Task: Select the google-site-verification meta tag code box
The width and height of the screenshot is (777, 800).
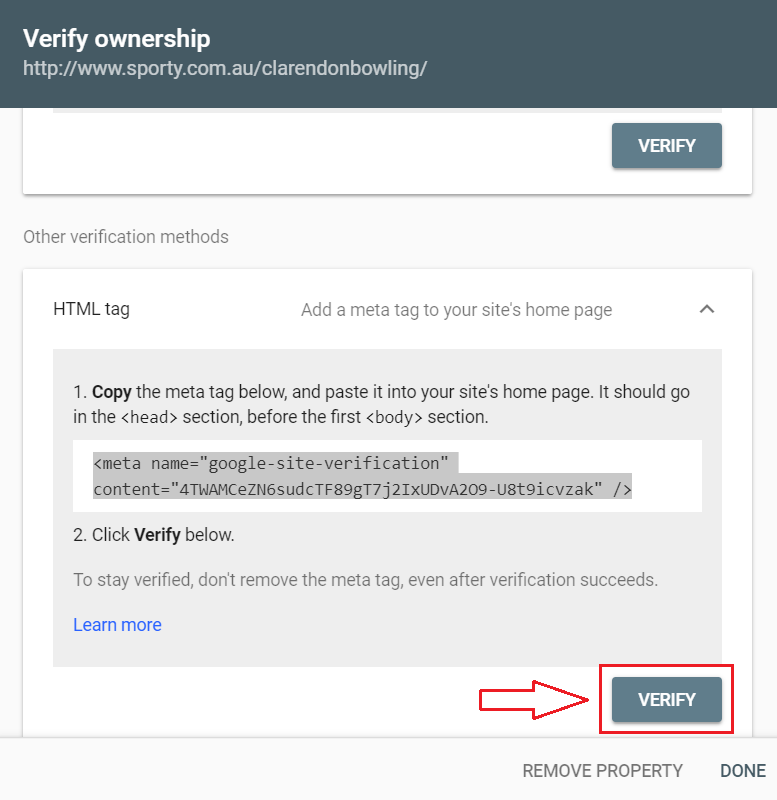Action: (387, 476)
